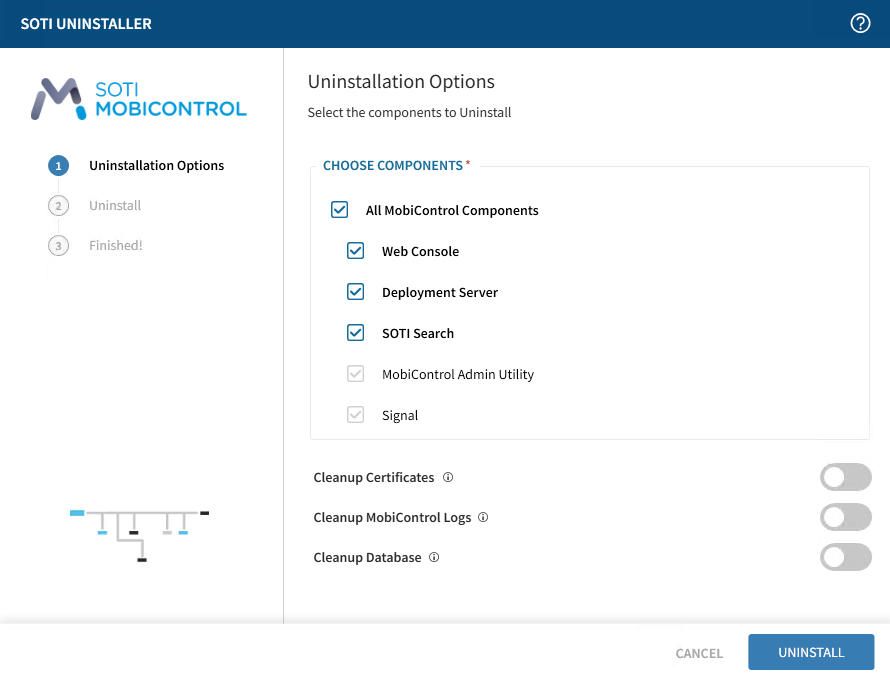Uncheck the Web Console checkbox

pyautogui.click(x=355, y=251)
